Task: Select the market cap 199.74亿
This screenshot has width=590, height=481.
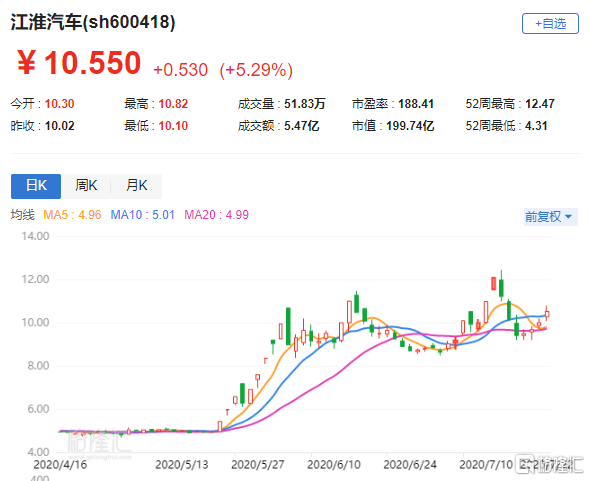Action: [x=410, y=126]
